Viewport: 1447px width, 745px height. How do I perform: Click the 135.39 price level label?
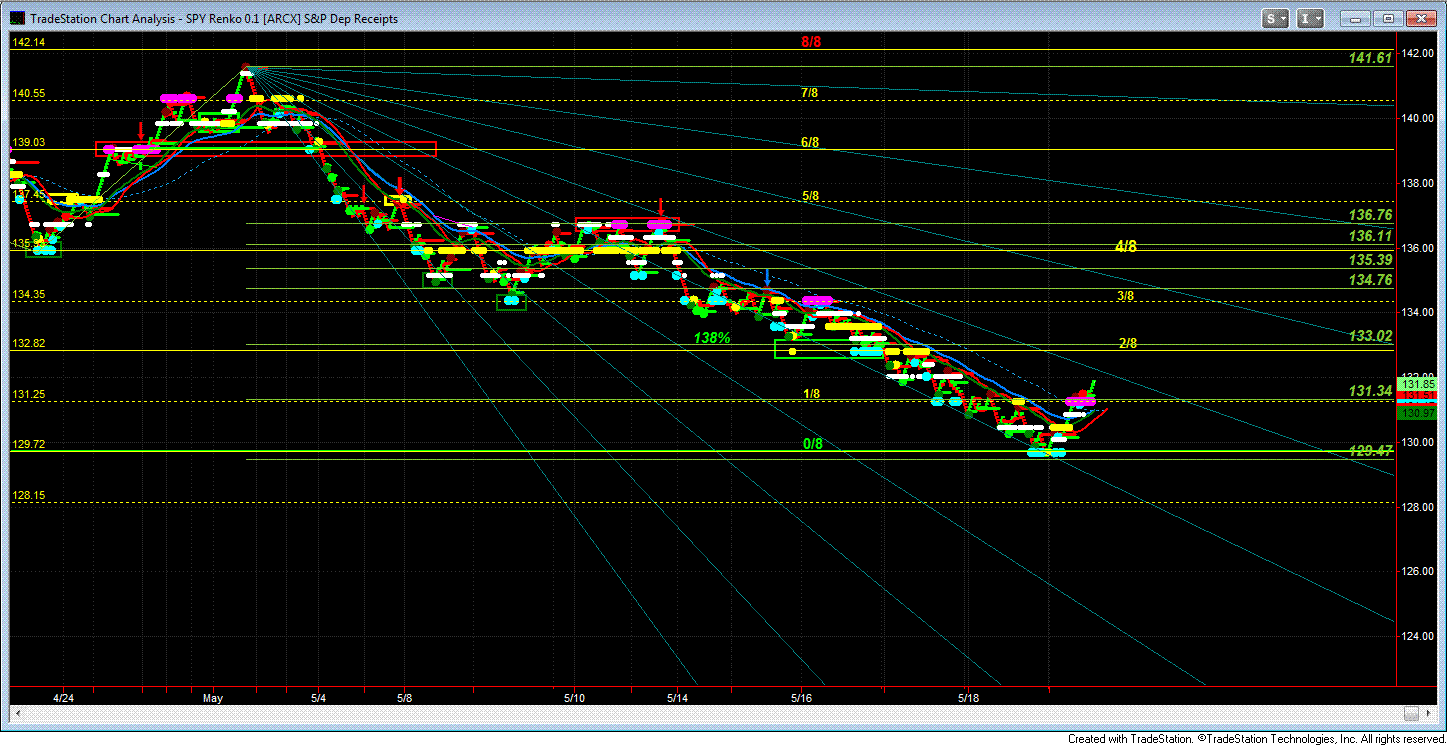pos(1370,259)
